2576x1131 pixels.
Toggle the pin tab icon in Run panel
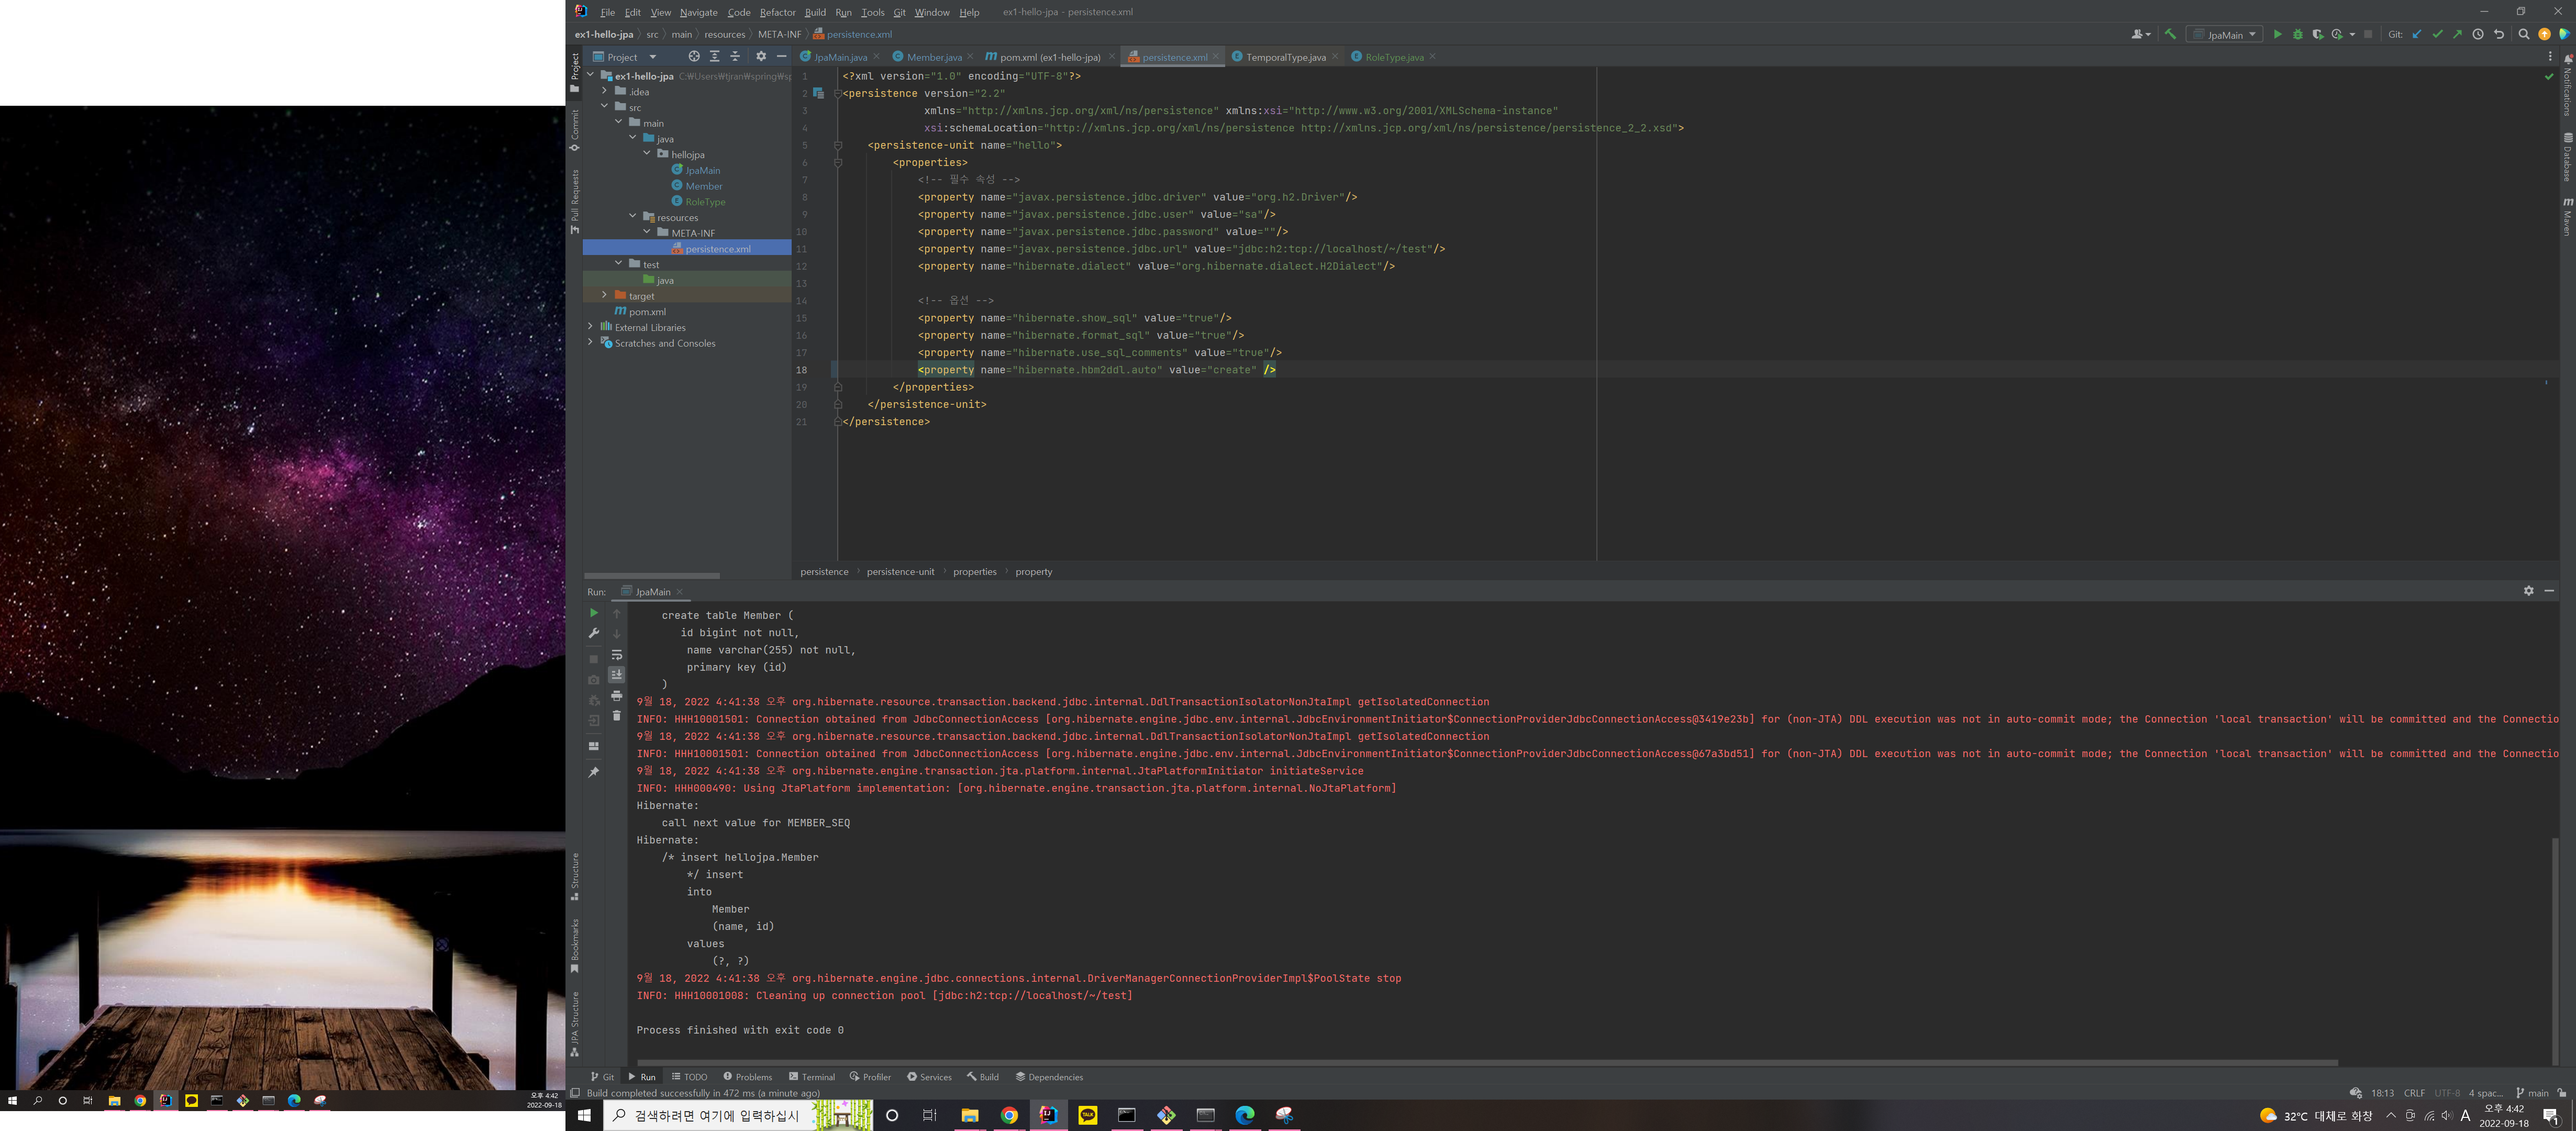593,772
